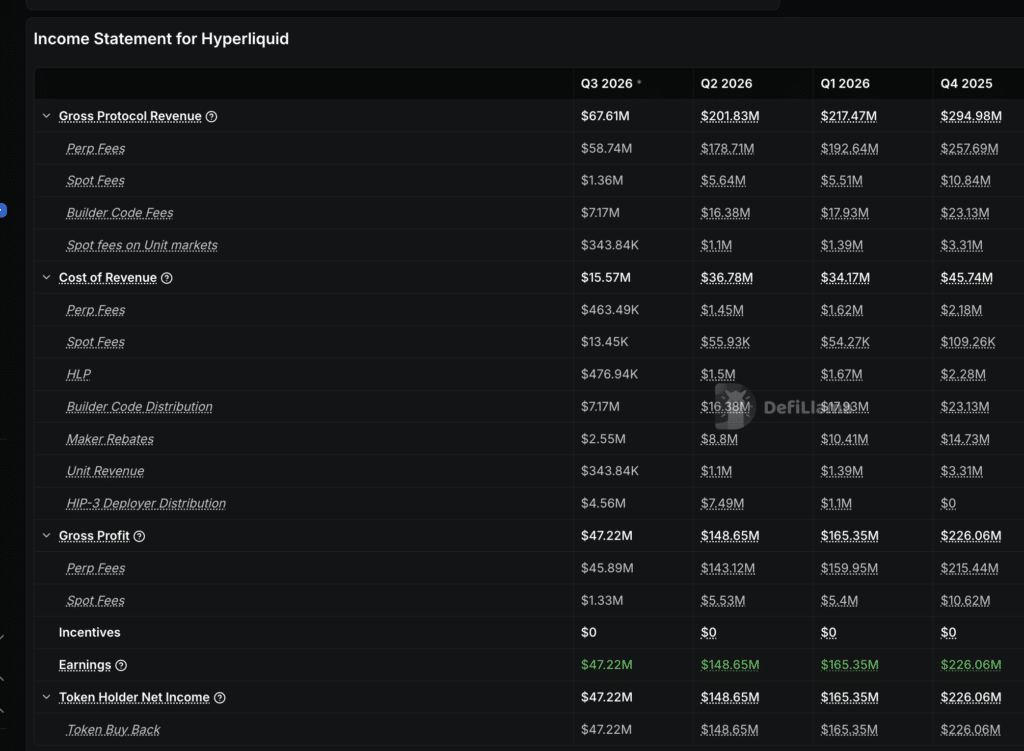Viewport: 1024px width, 751px height.
Task: Click the $15.57M Cost of Revenue value
Action: (606, 278)
